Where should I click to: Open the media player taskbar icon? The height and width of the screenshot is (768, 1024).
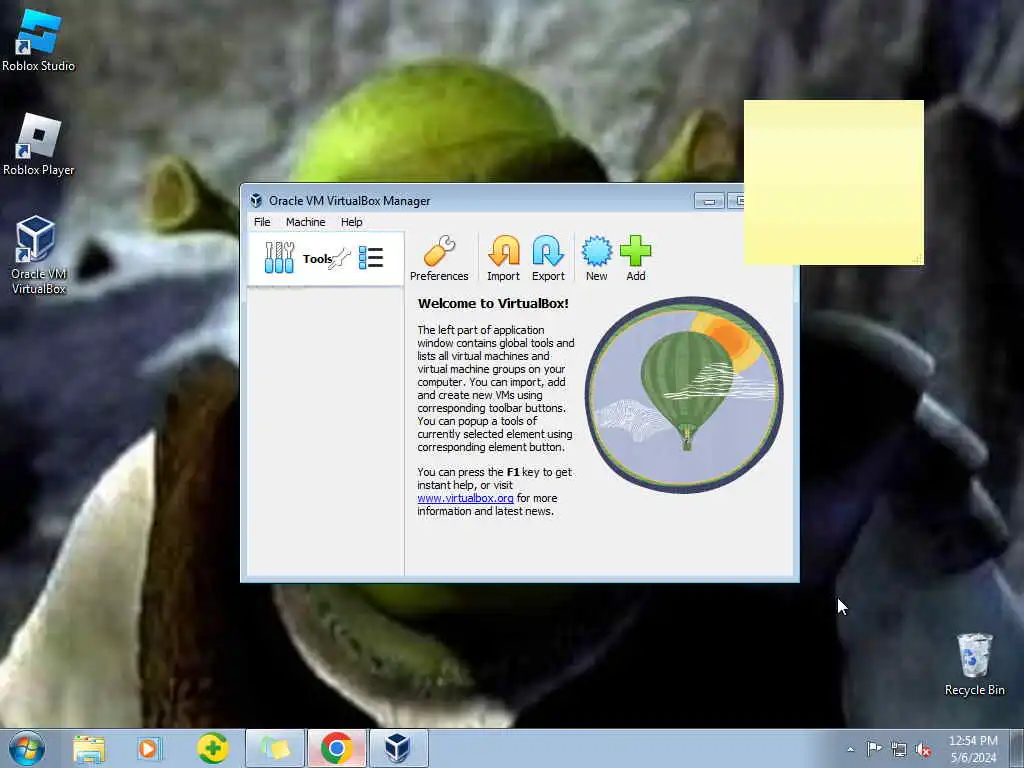tap(149, 749)
